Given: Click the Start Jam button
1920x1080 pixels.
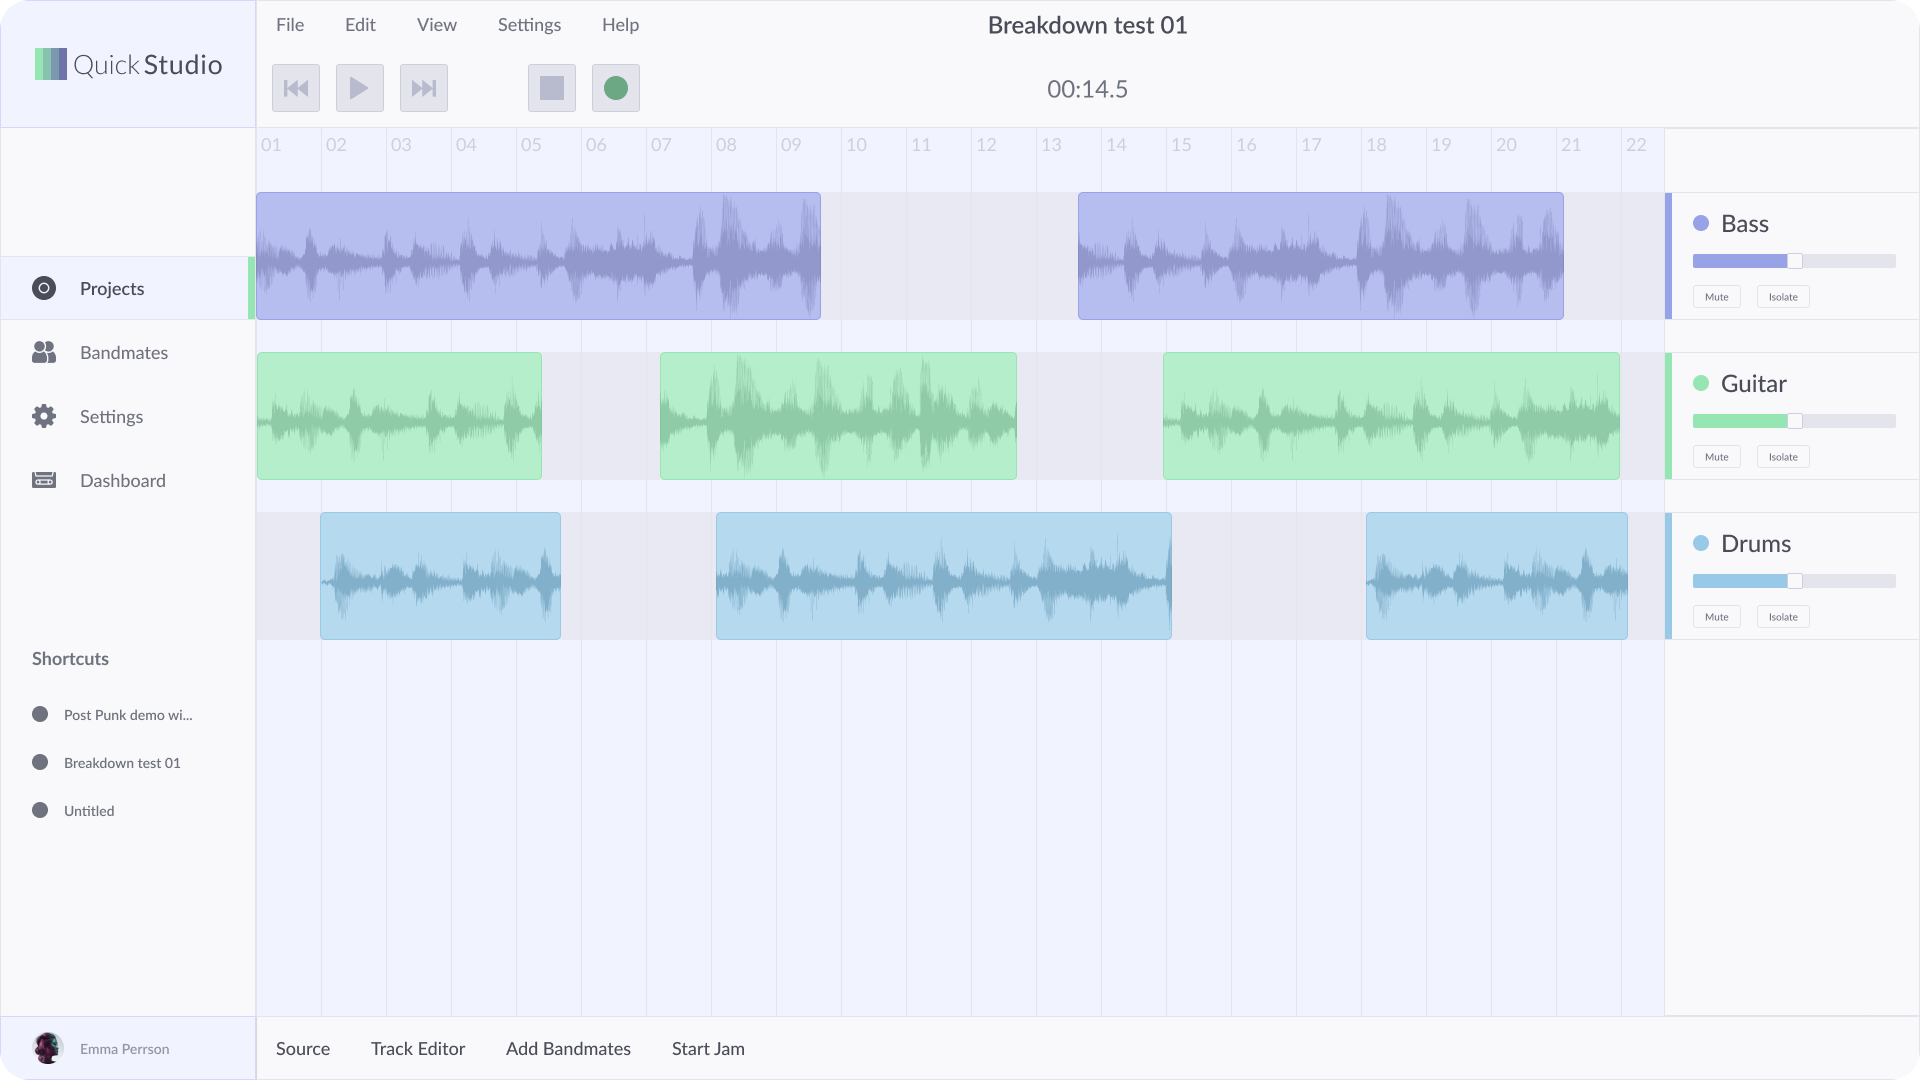Looking at the screenshot, I should point(708,1048).
